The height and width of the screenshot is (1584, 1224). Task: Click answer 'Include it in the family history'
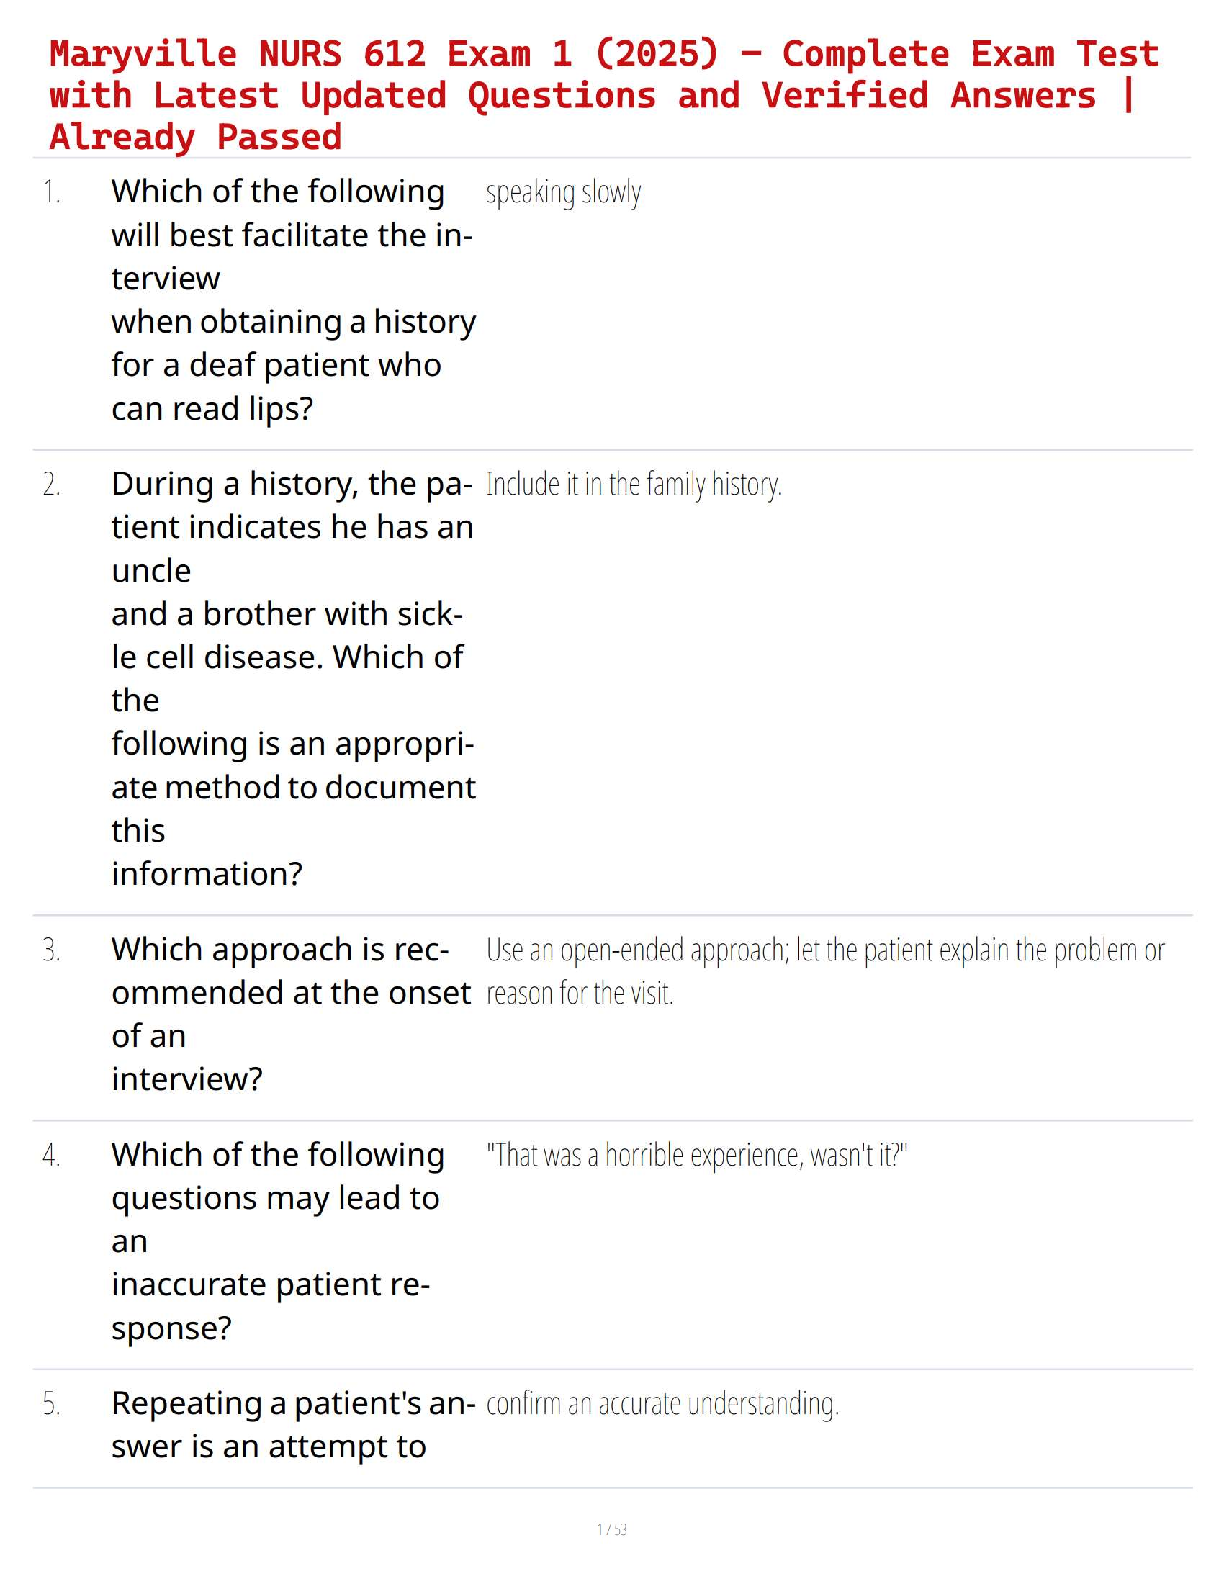point(634,485)
